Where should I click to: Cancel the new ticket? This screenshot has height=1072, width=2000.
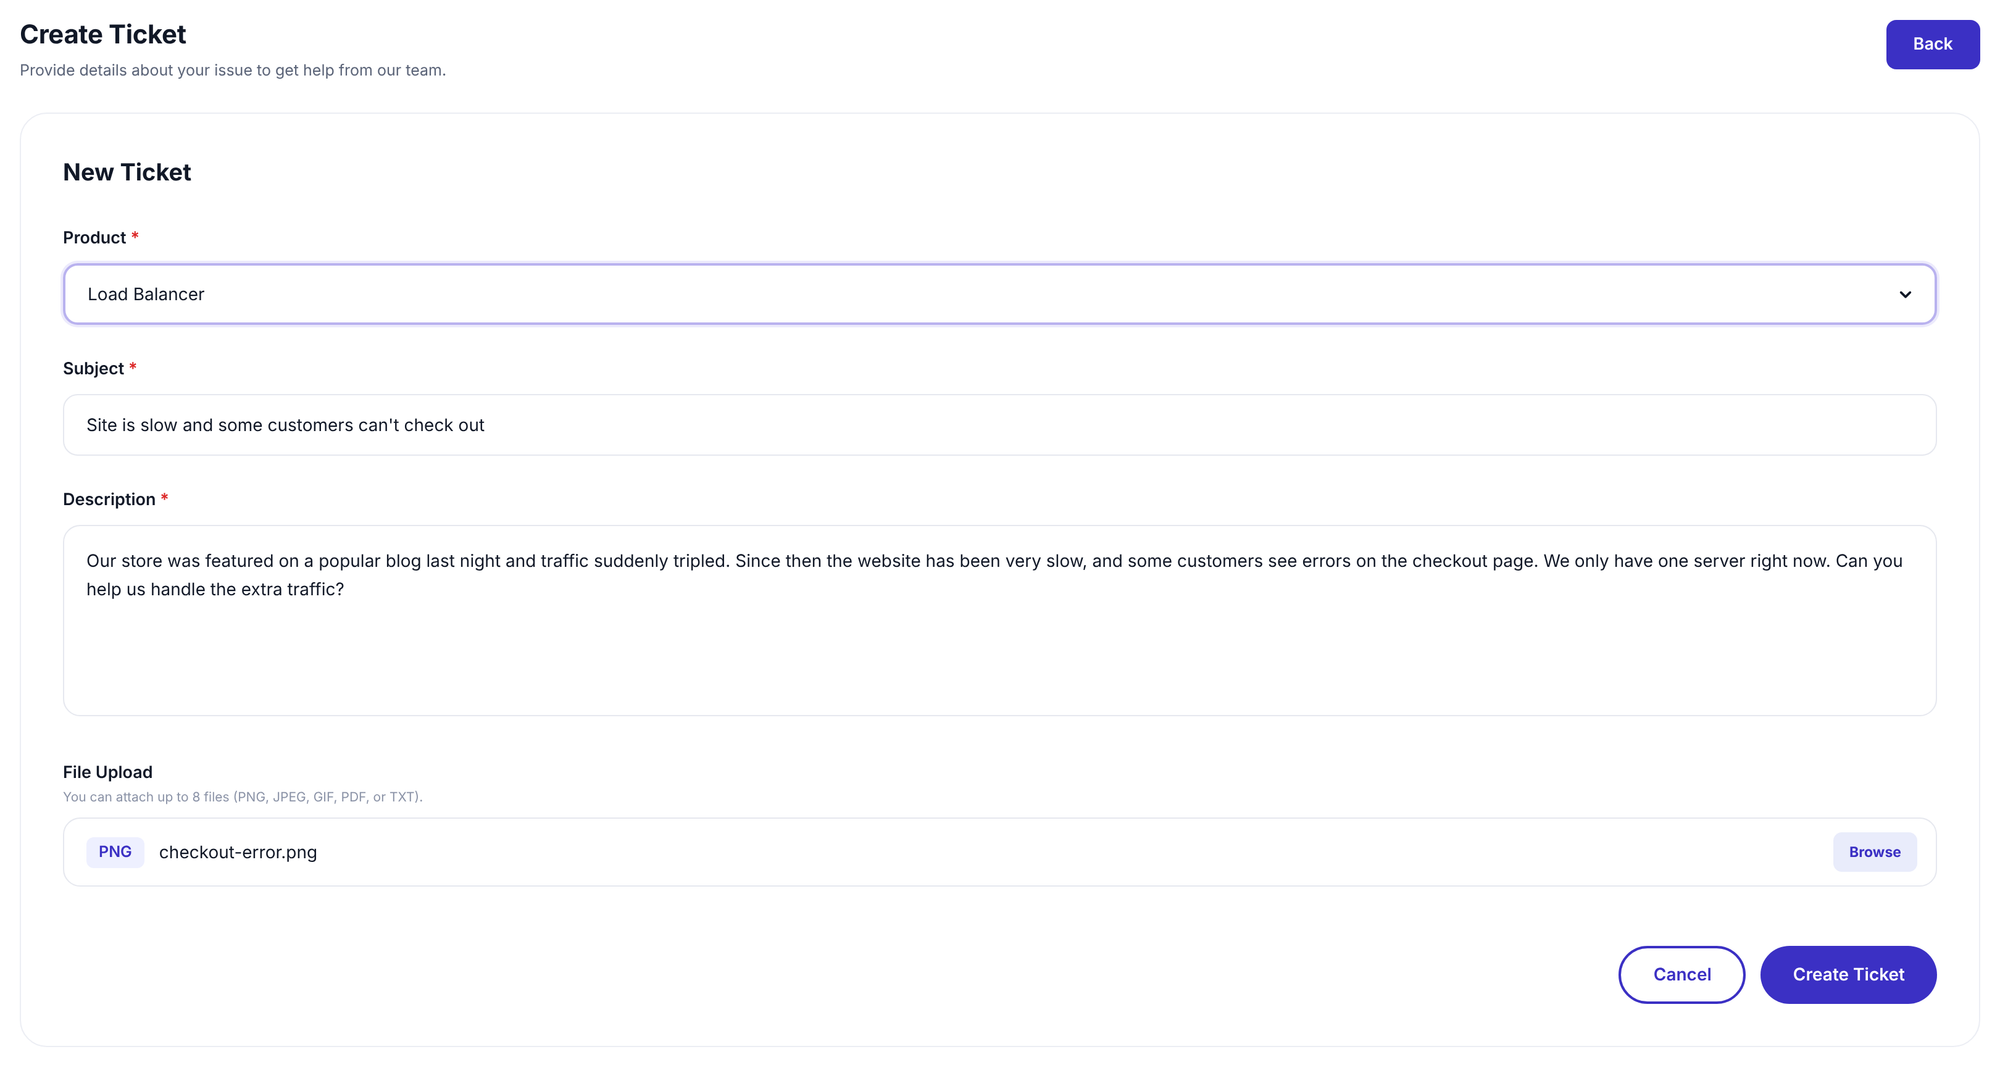coord(1681,975)
